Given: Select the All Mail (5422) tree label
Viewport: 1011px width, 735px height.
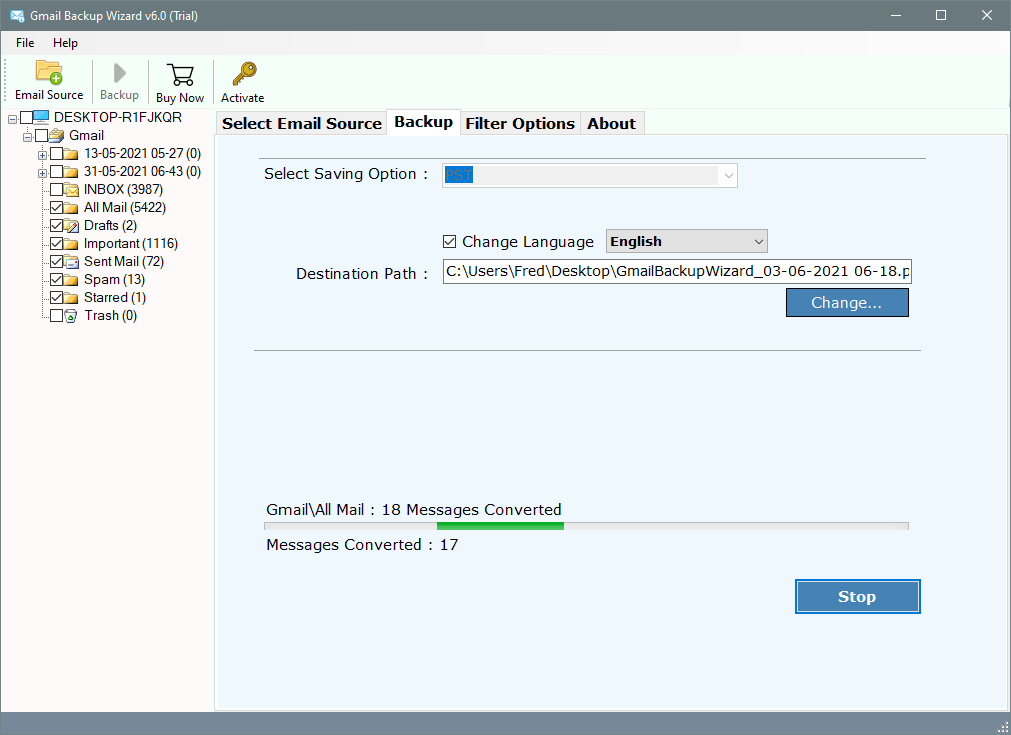Looking at the screenshot, I should [125, 208].
